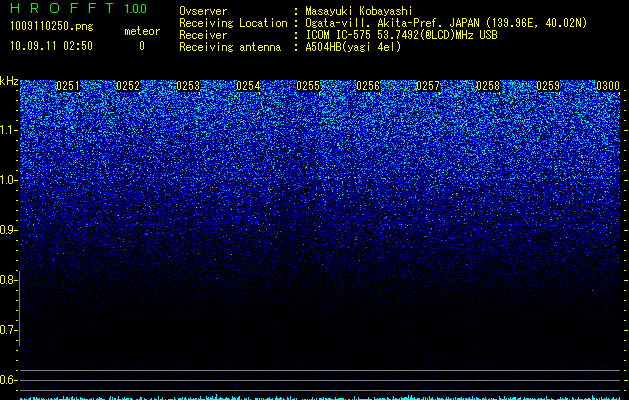629x400 pixels.
Task: Click the 0.9 kHz axis label
Action: click(x=8, y=230)
